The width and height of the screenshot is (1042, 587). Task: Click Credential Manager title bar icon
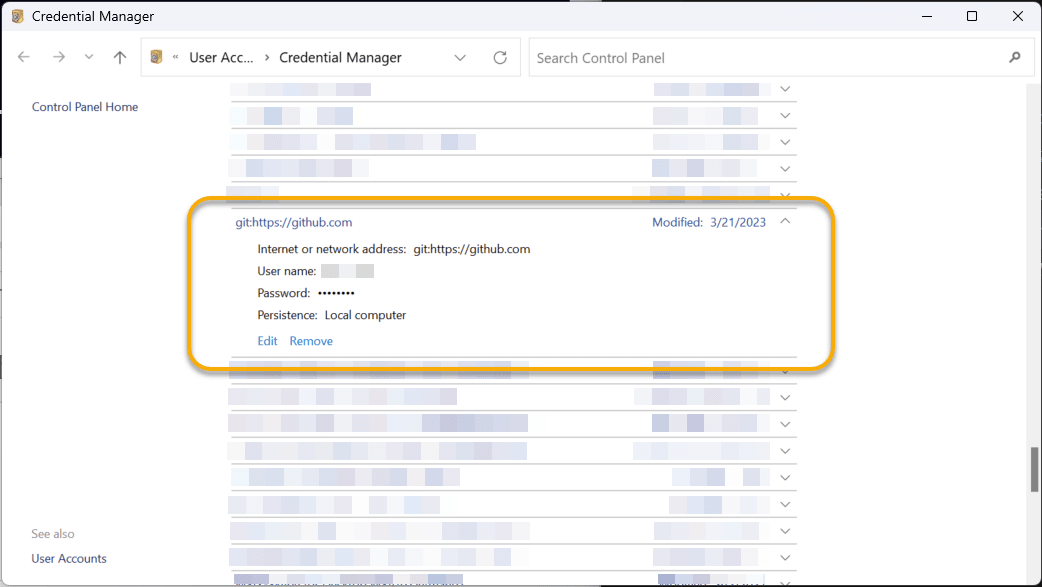17,16
